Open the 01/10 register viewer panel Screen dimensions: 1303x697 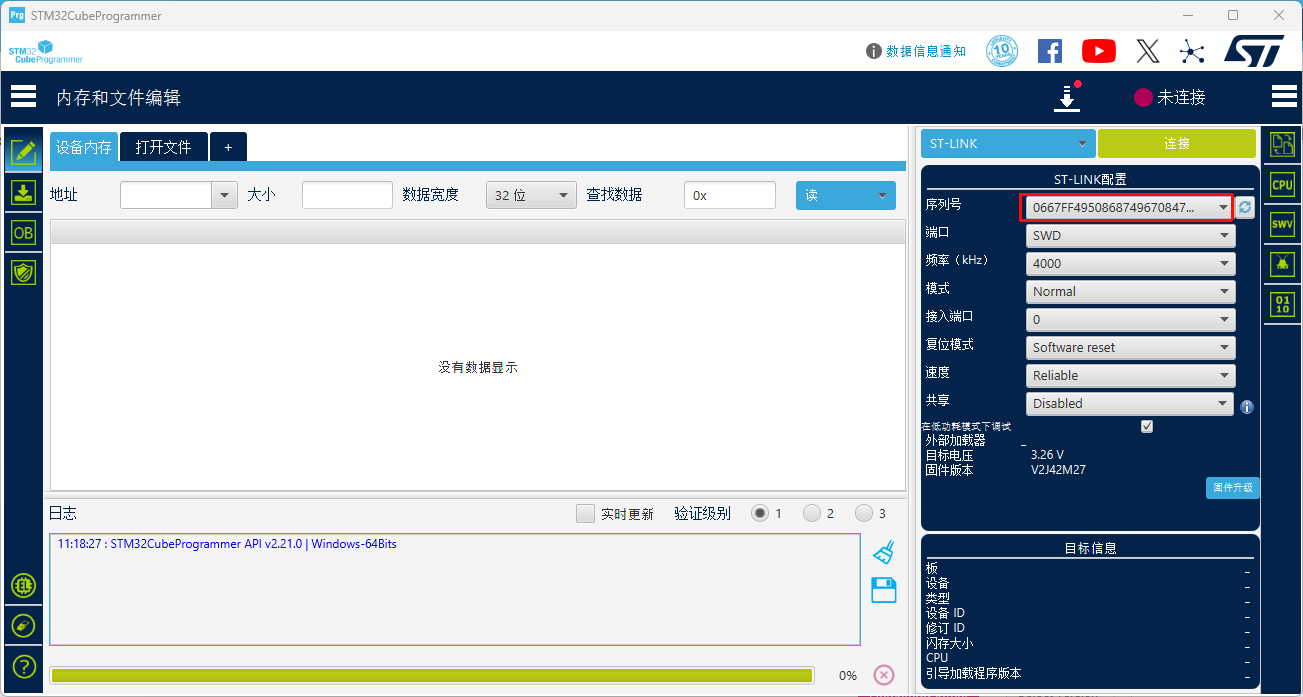1283,304
